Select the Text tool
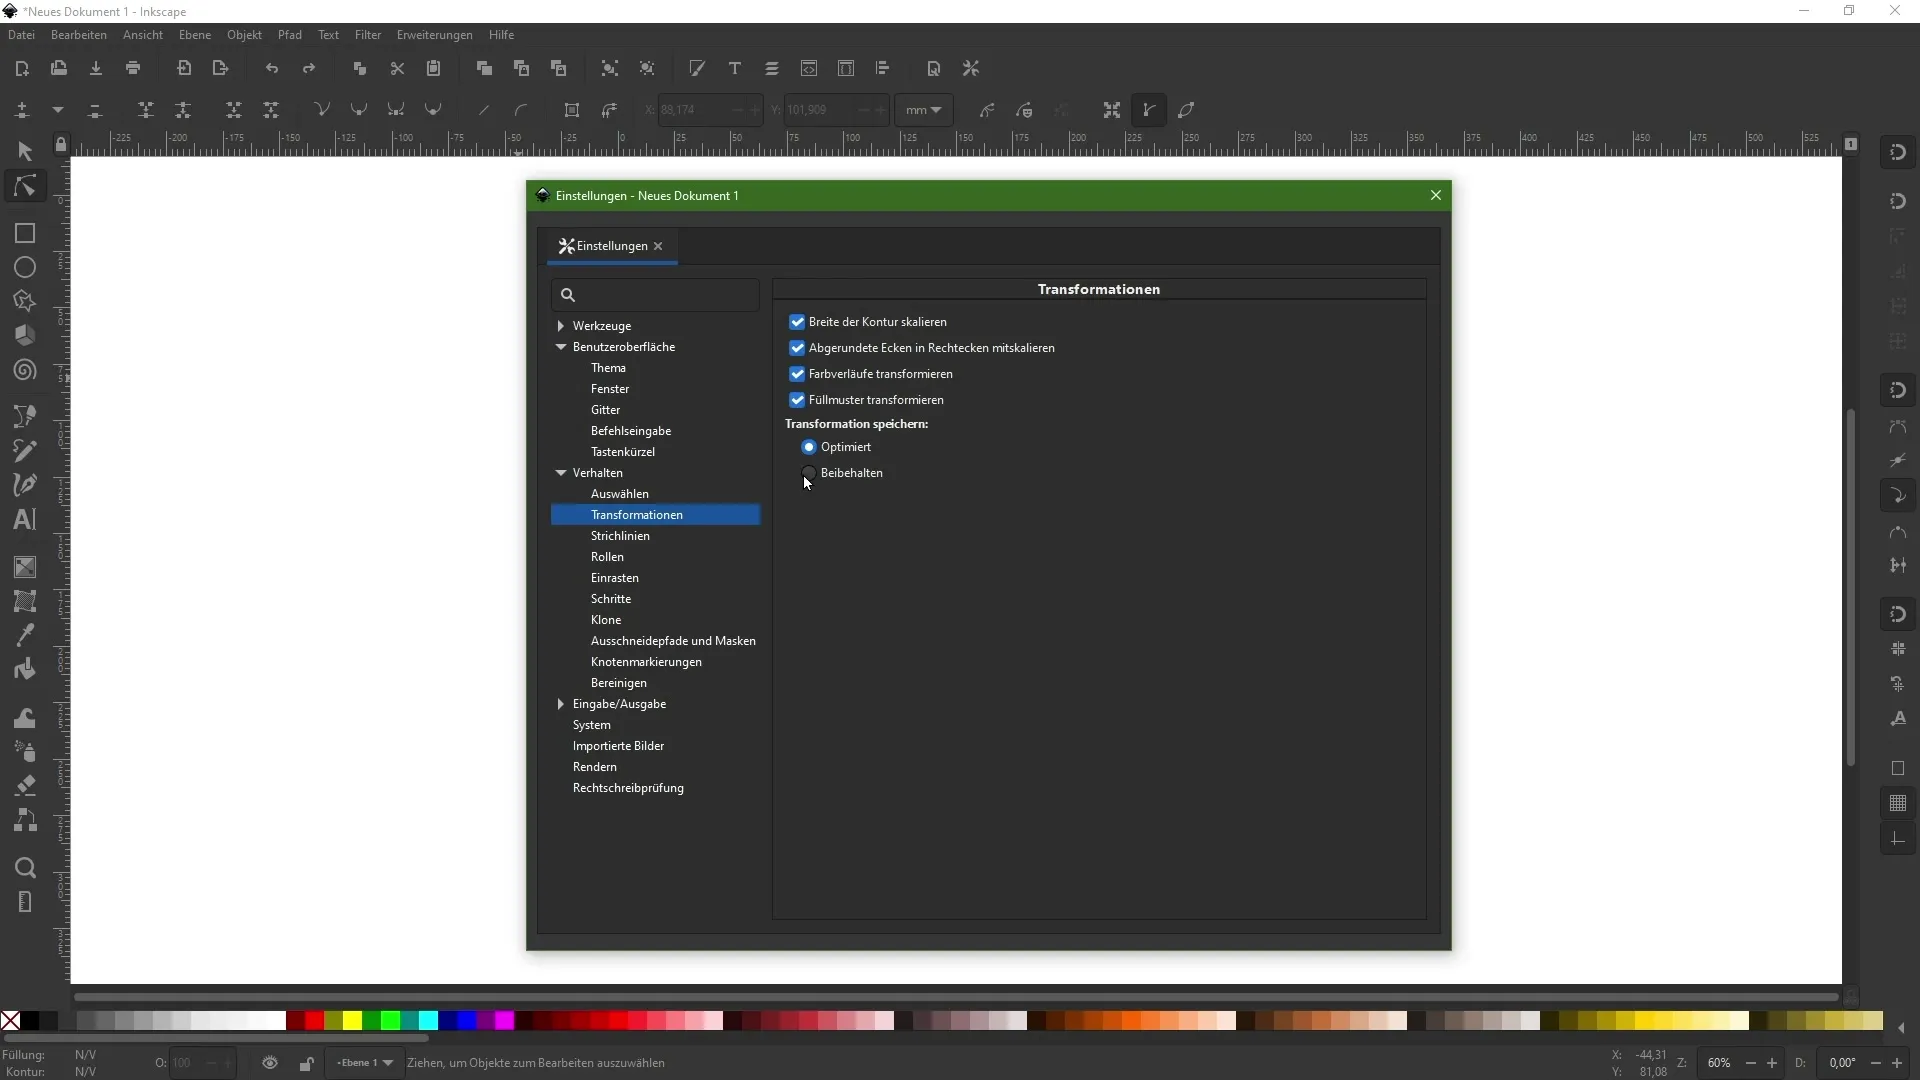 click(x=25, y=520)
